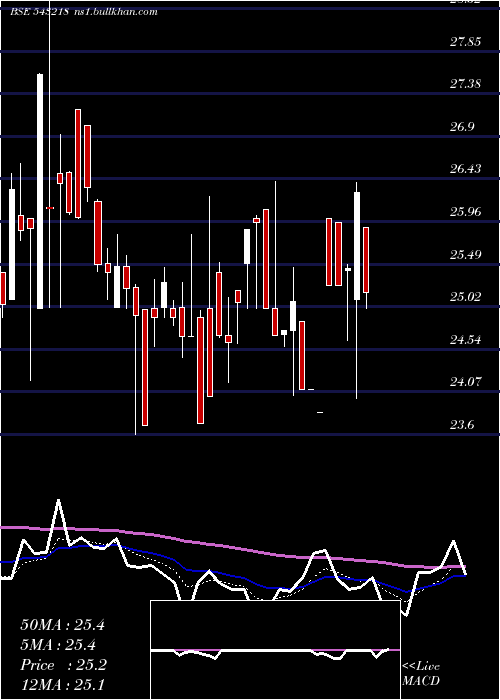Click the 26.9 price axis label
This screenshot has width=500, height=700.
(462, 127)
